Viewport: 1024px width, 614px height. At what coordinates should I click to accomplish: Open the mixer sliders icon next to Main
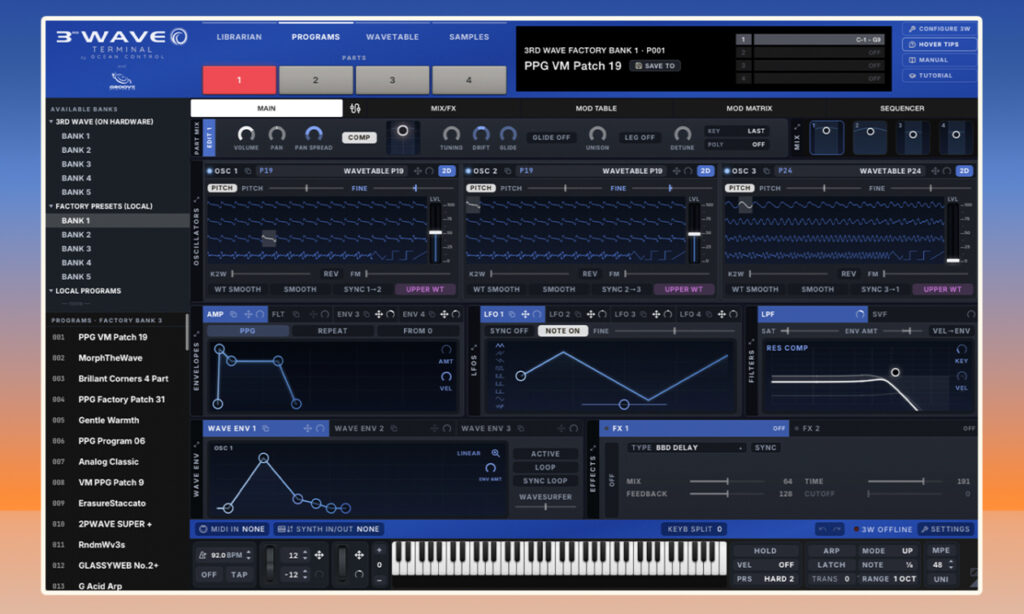click(355, 108)
